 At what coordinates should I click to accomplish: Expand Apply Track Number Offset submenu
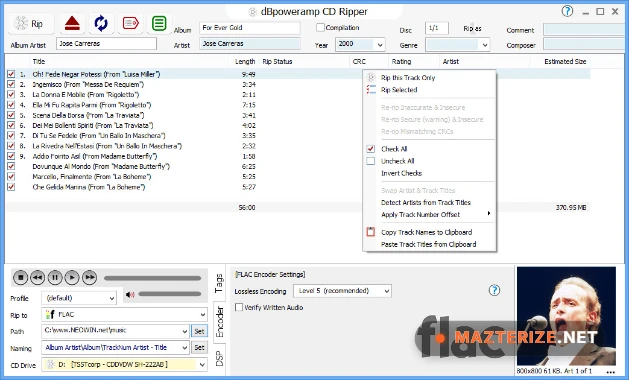(x=429, y=214)
